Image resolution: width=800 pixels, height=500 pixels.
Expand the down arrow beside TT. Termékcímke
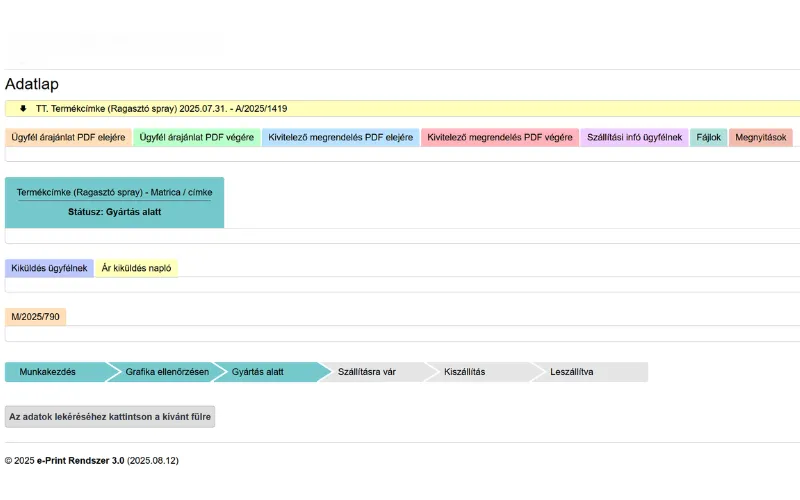[23, 108]
